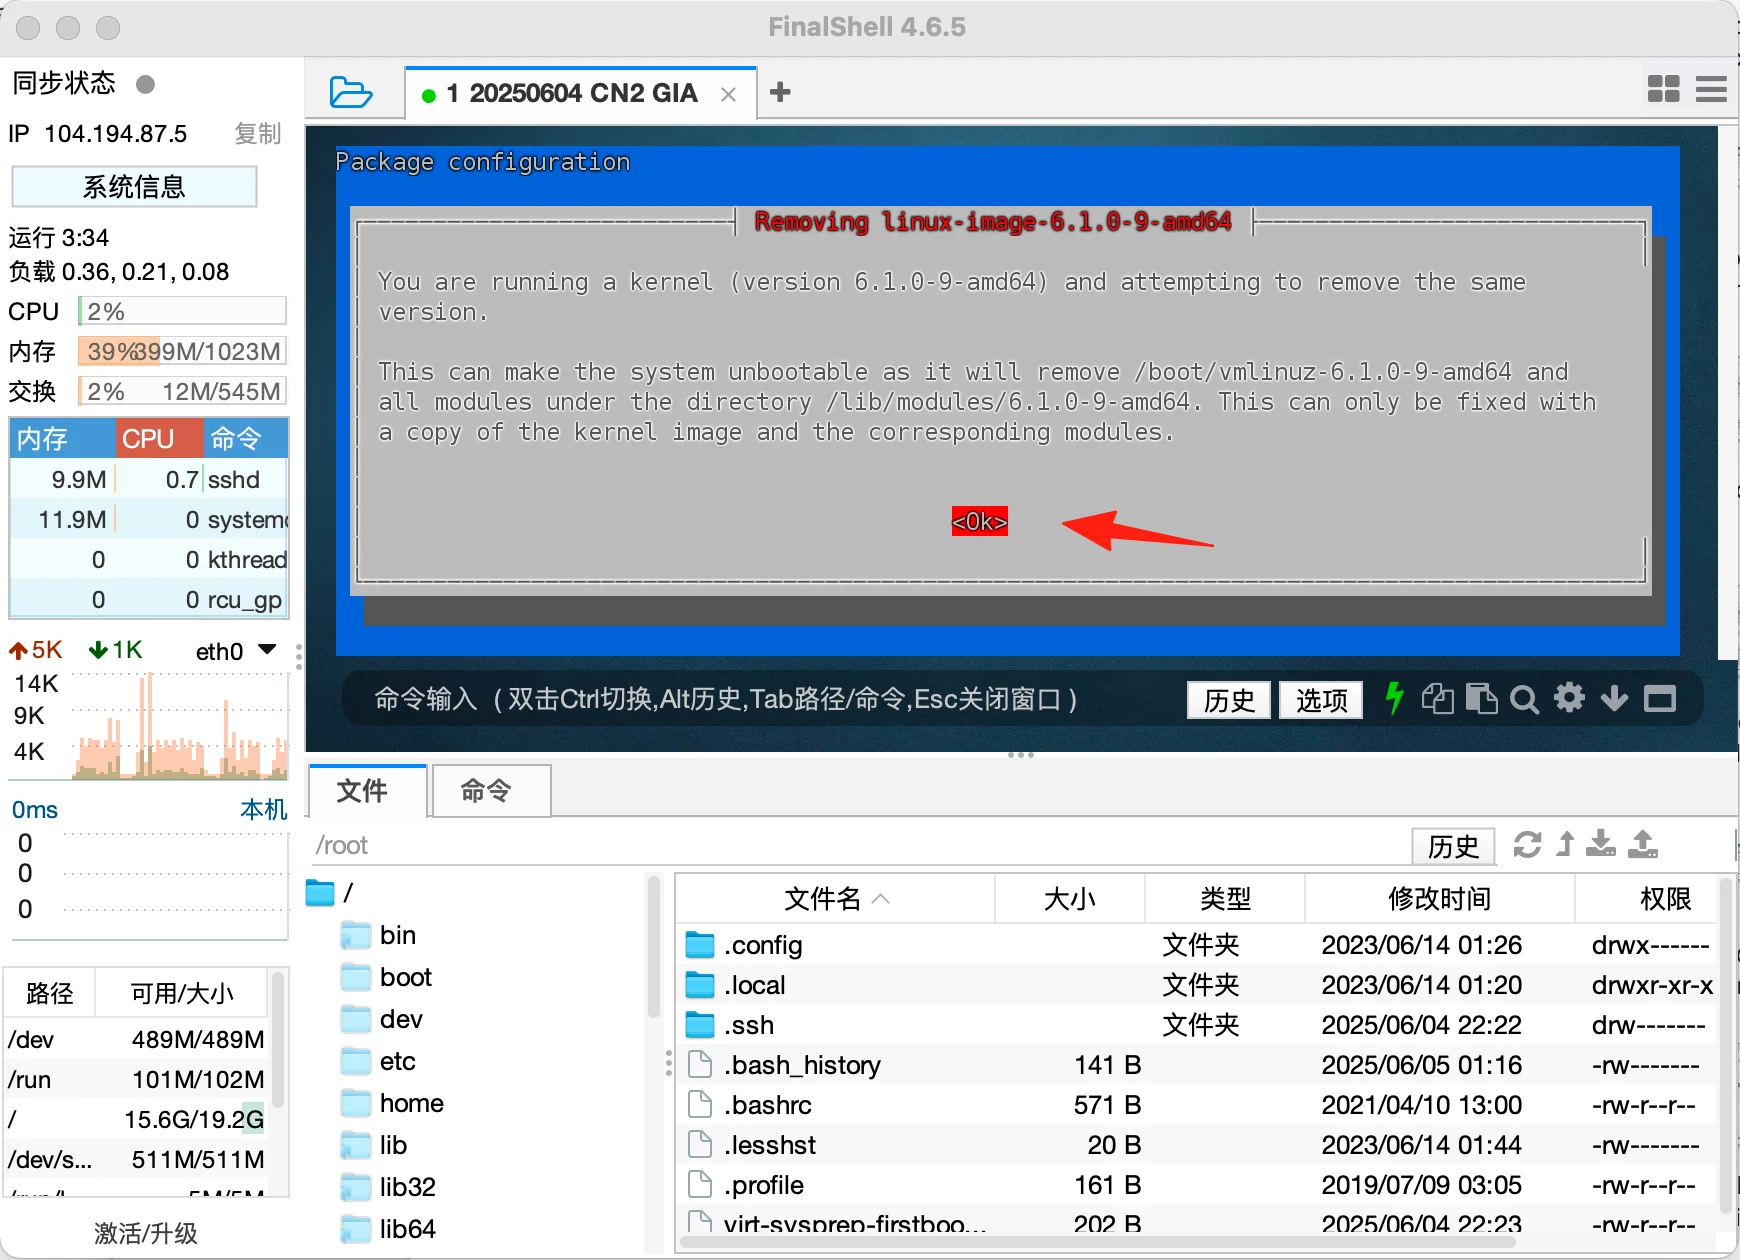Open the command 历史 button

click(1229, 700)
